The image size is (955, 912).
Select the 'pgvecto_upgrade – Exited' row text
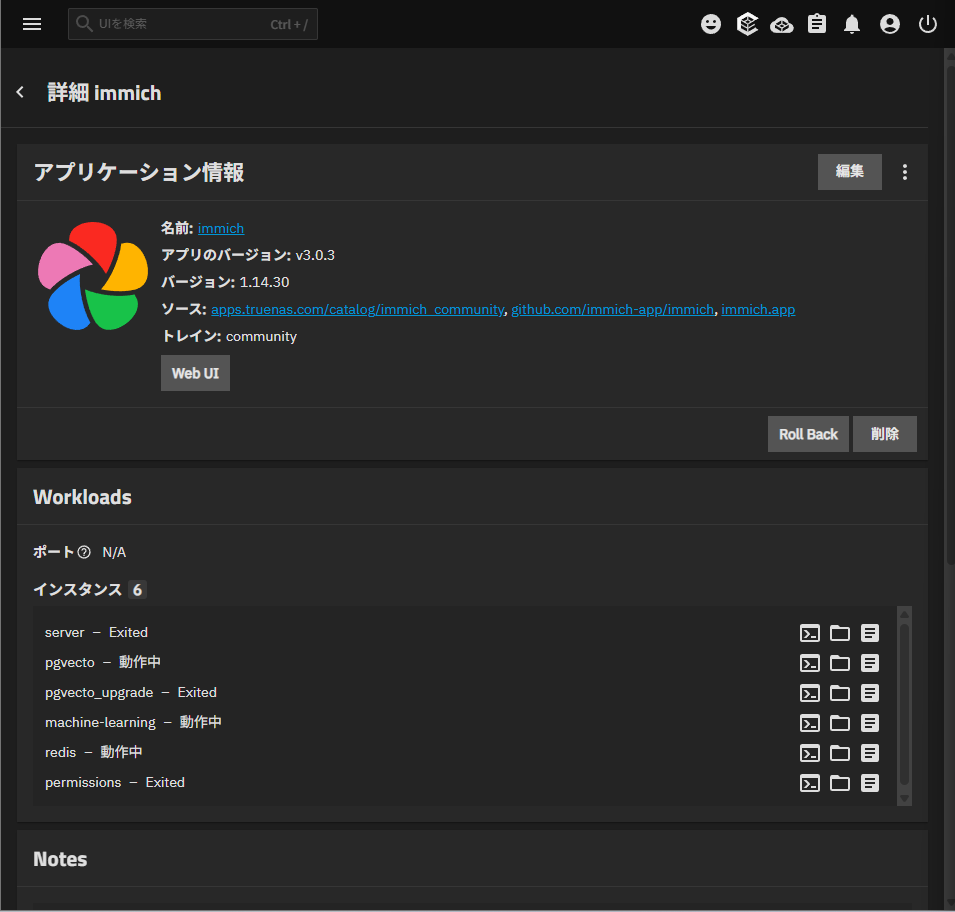130,693
